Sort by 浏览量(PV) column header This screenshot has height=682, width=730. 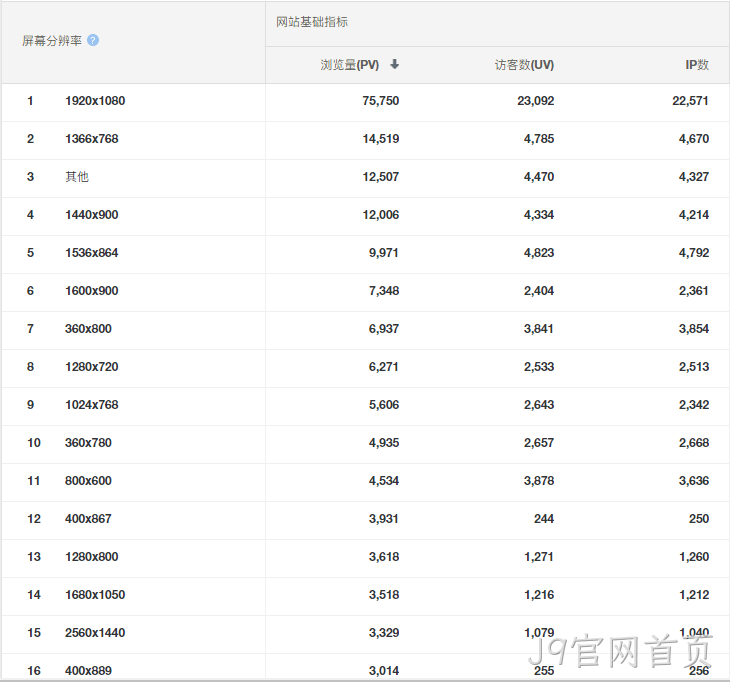point(350,65)
